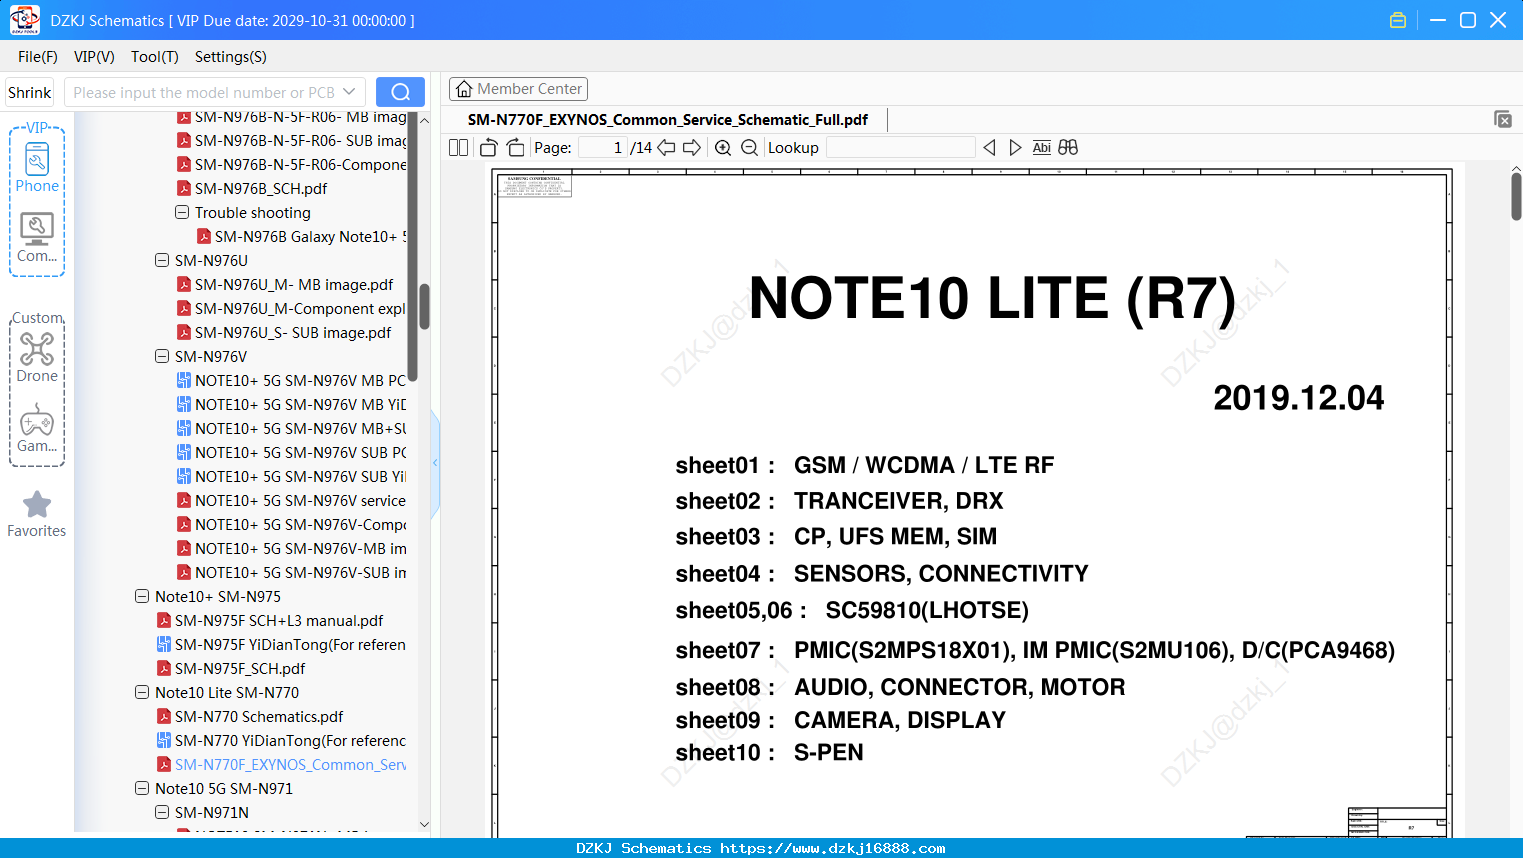The image size is (1523, 858).
Task: Open NOTE10+ 5G SM-N976V-SUB image file
Action: [x=291, y=572]
